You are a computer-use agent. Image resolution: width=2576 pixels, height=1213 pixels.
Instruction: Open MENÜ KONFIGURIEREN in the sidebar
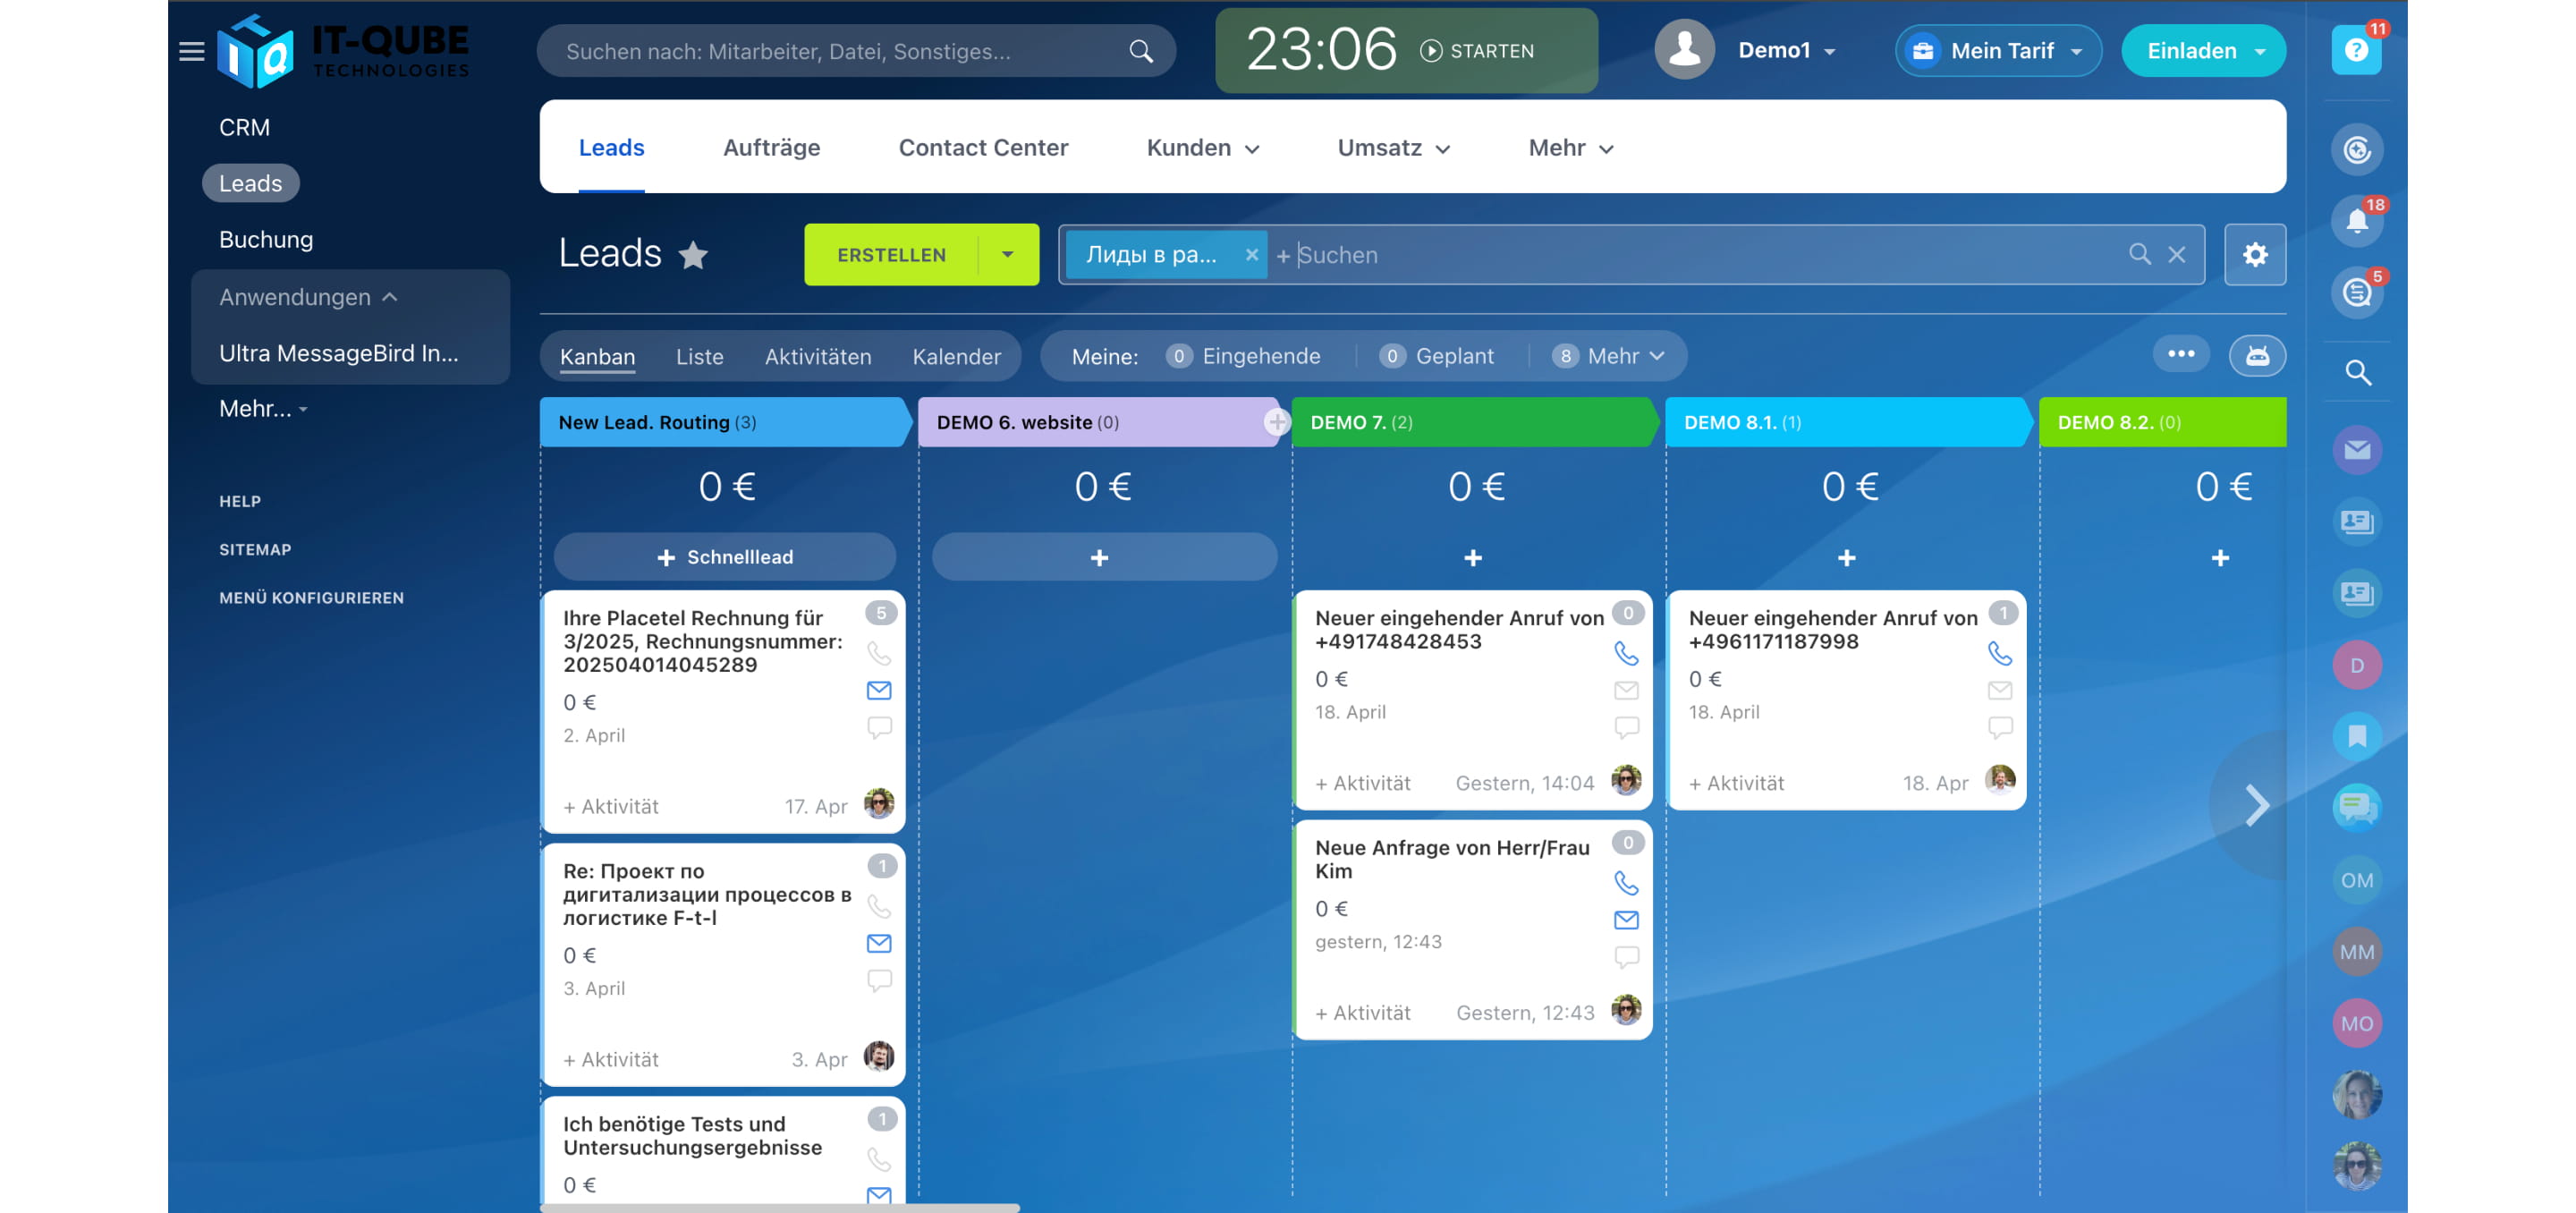pyautogui.click(x=311, y=597)
